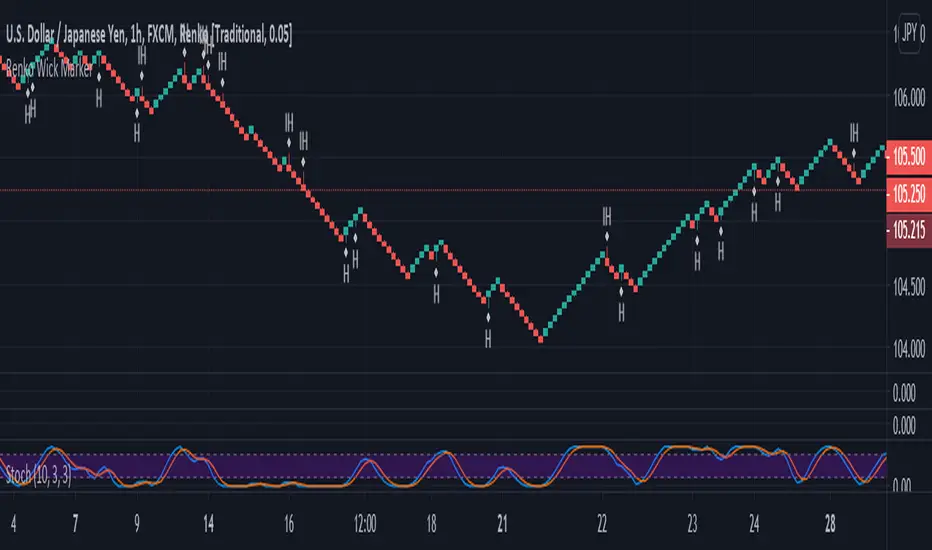Click the 105.500 current price label
This screenshot has width=932, height=550.
click(909, 156)
